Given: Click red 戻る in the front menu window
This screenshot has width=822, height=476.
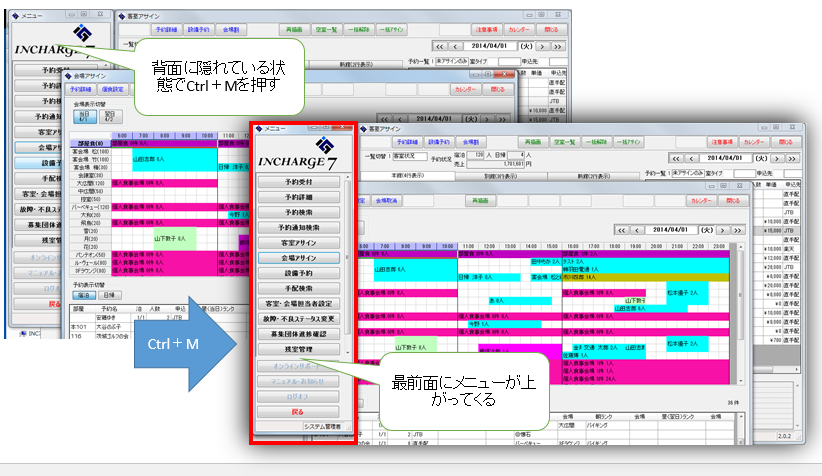Looking at the screenshot, I should click(x=298, y=412).
